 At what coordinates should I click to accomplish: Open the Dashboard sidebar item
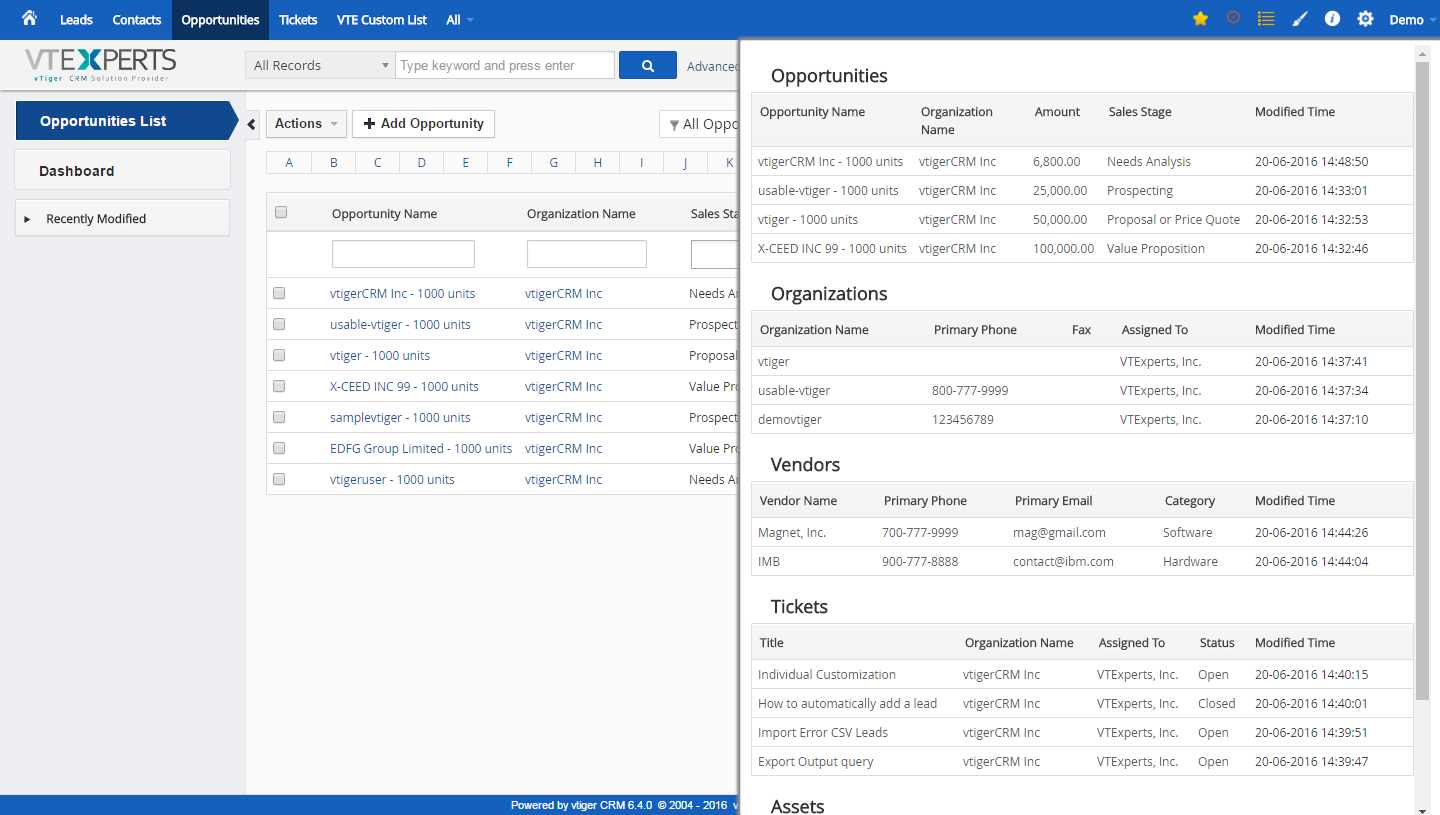(122, 170)
